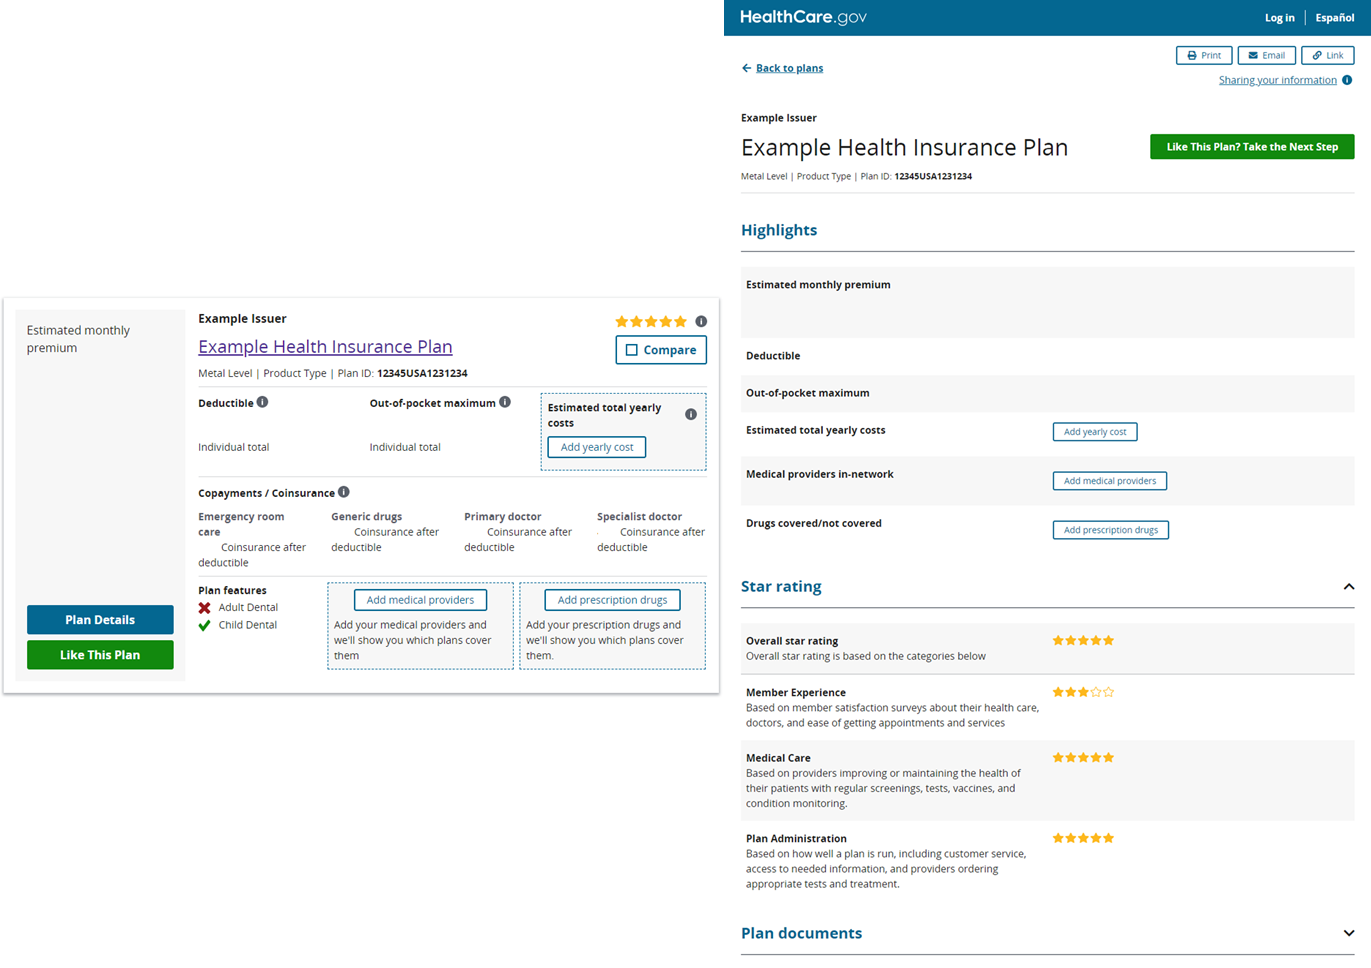Click the back arrow icon to plans
The width and height of the screenshot is (1371, 968).
coord(746,68)
